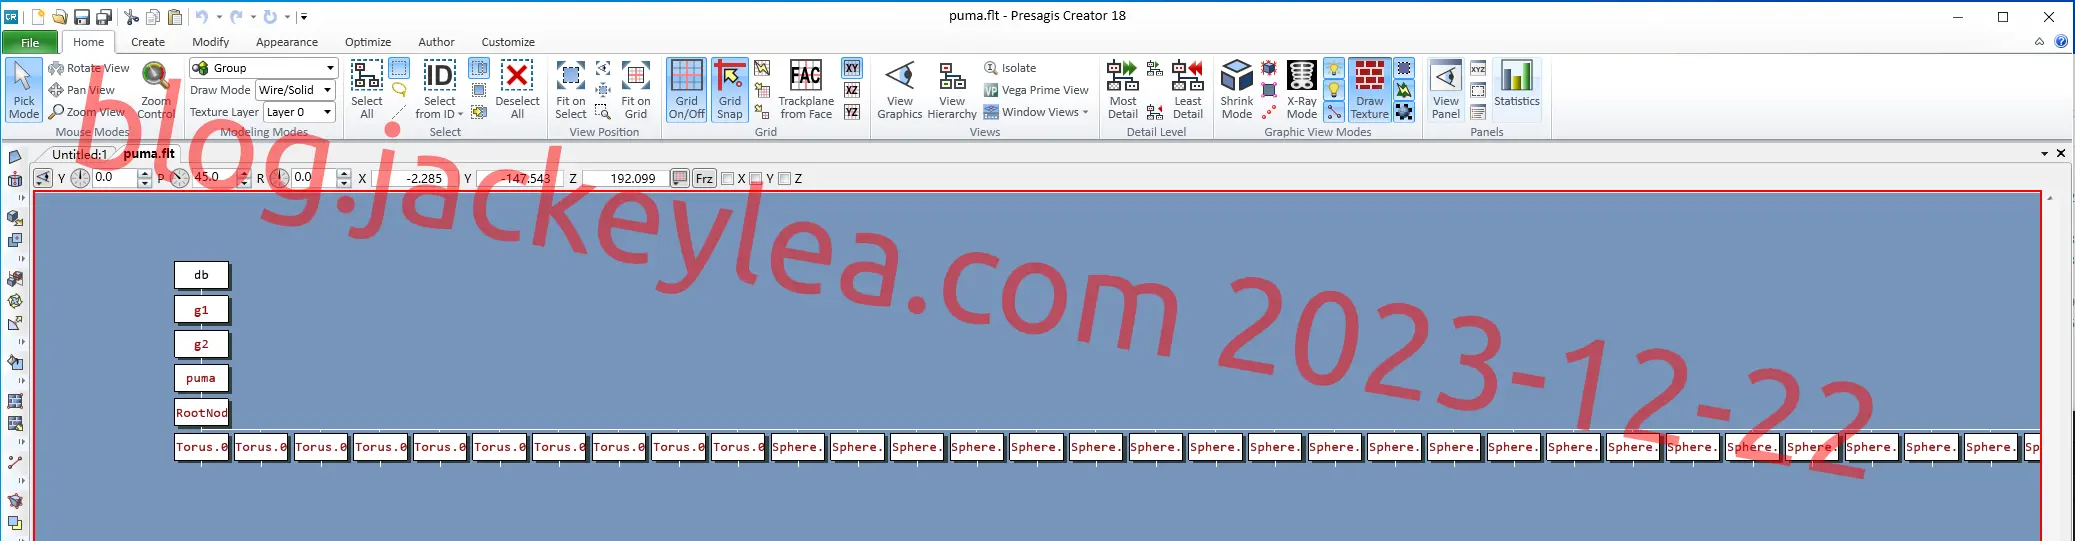Click Save icon in quick access toolbar
The width and height of the screenshot is (2075, 541).
(82, 17)
